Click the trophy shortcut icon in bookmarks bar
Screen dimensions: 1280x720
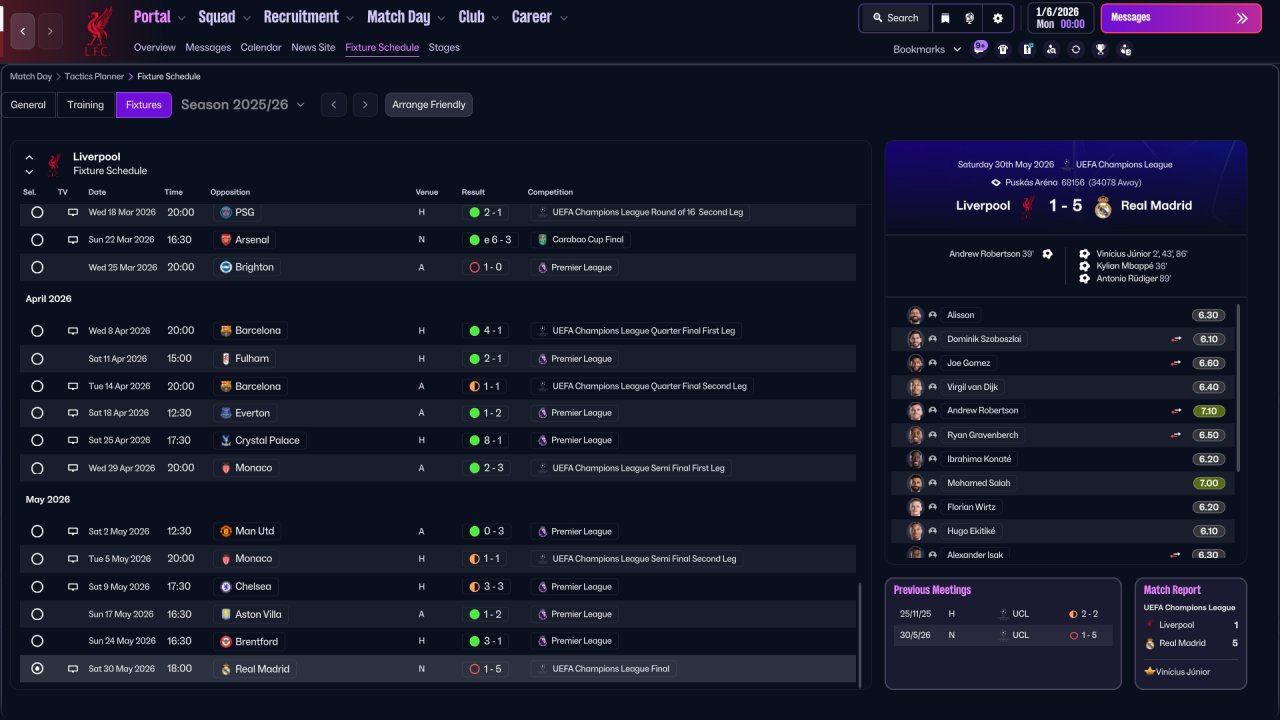click(1100, 49)
